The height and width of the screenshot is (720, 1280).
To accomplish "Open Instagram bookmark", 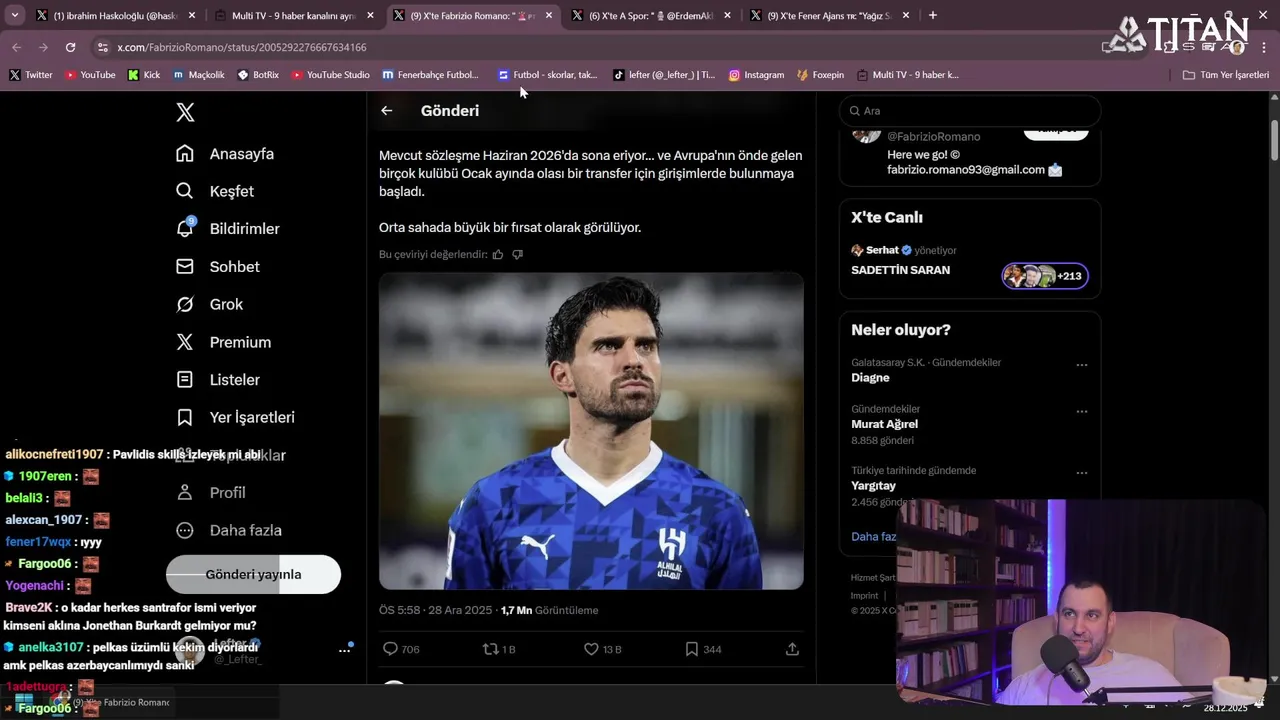I will (756, 75).
